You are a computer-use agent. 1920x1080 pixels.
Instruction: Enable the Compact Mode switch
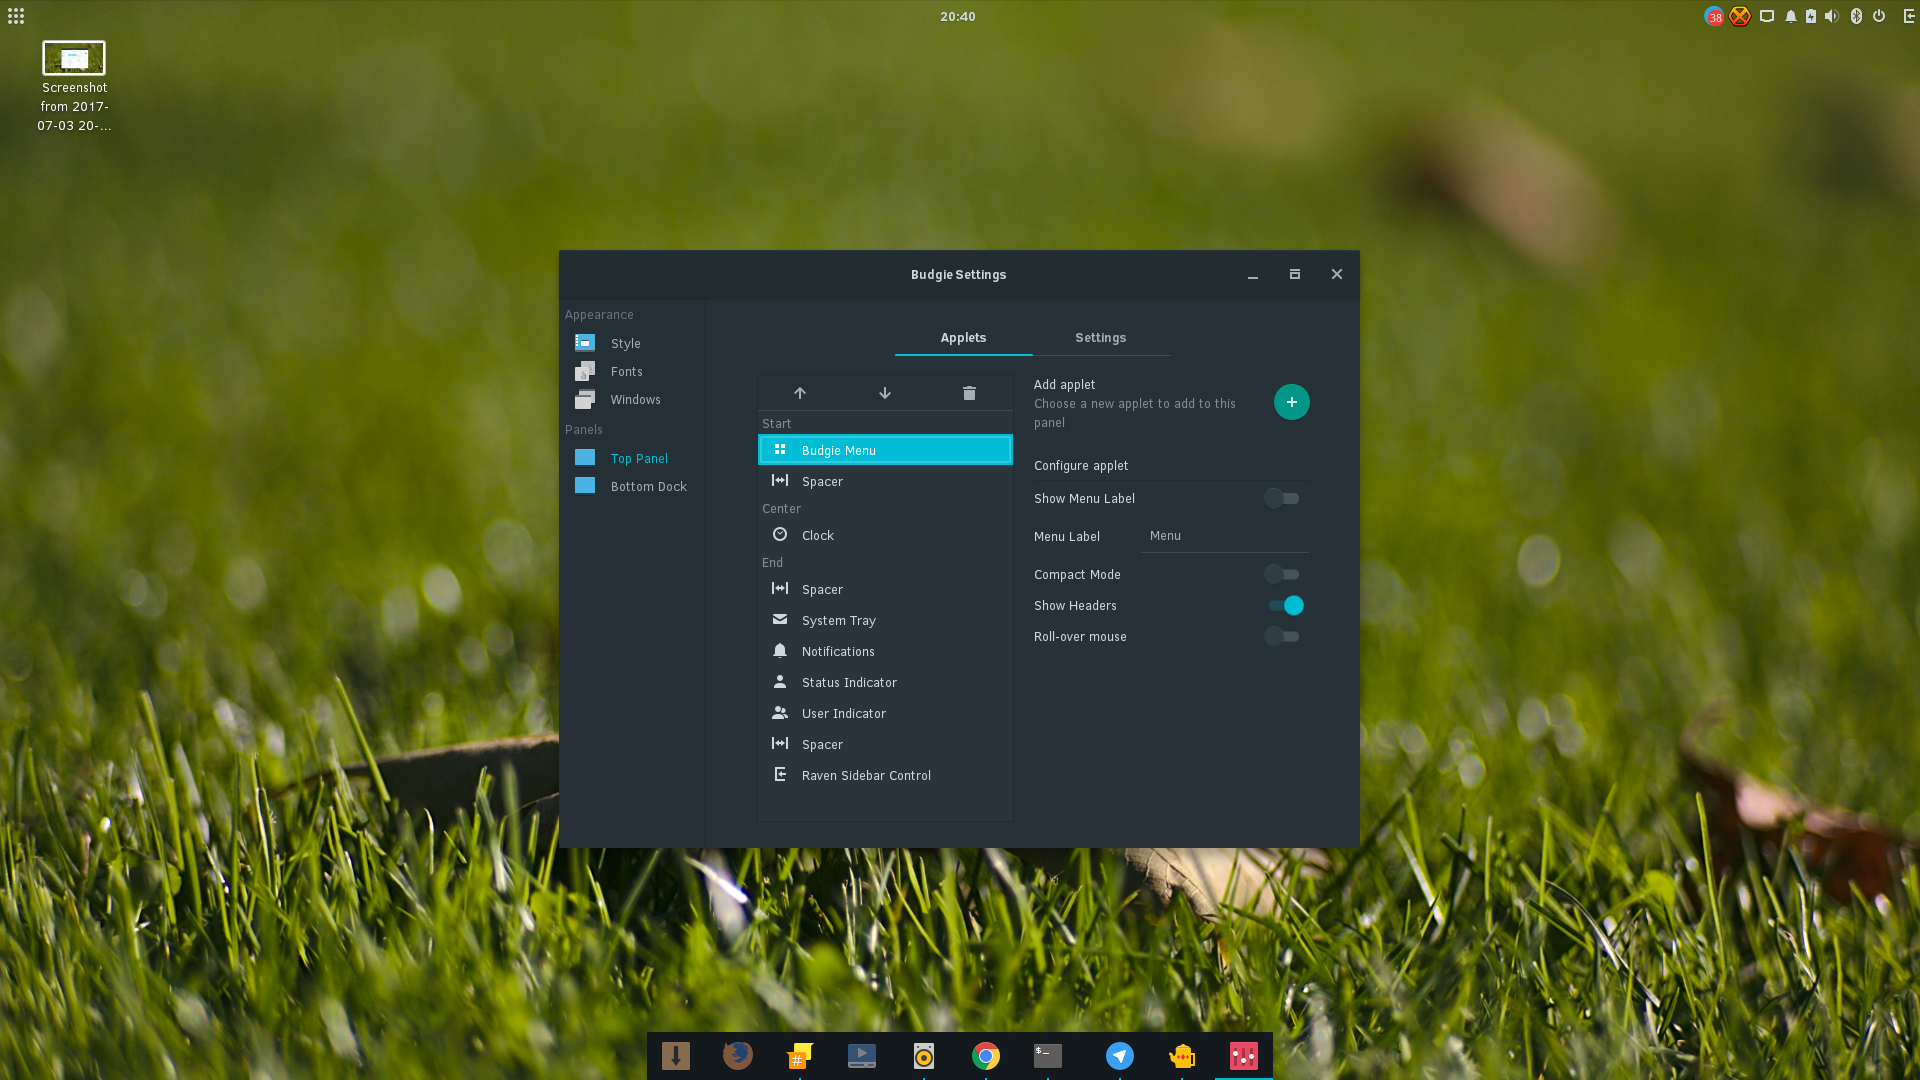pyautogui.click(x=1282, y=574)
